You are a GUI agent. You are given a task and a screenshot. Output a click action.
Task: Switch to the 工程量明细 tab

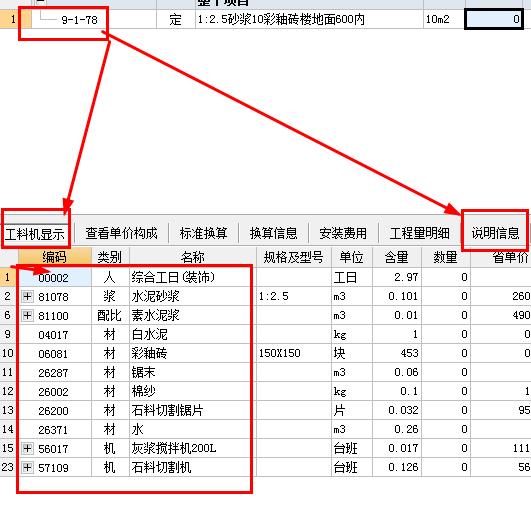pos(419,233)
